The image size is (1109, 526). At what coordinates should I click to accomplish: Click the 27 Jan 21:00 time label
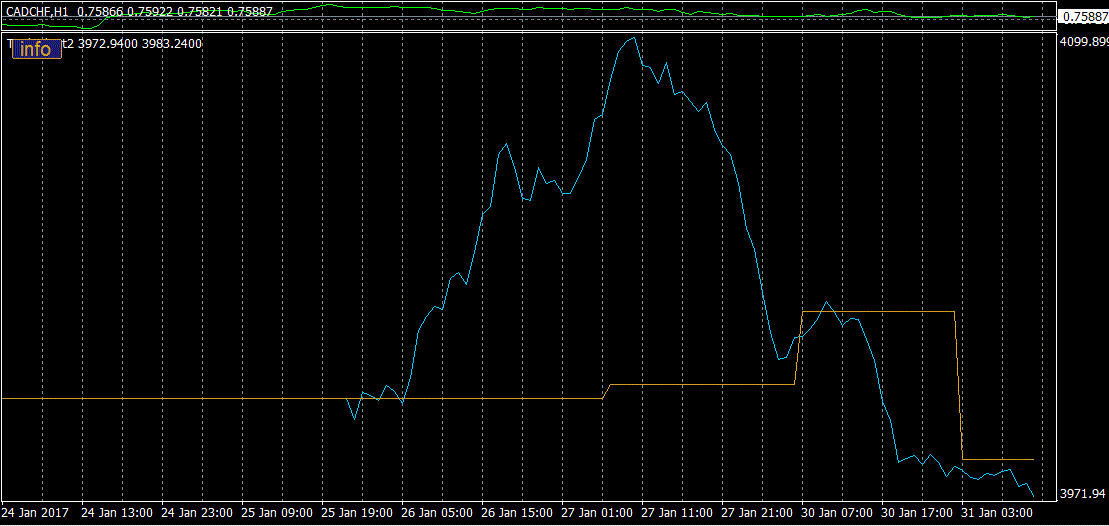(x=757, y=512)
